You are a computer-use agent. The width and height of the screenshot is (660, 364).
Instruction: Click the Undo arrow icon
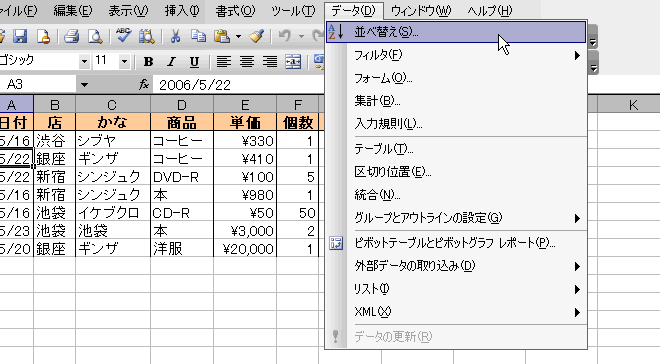285,36
